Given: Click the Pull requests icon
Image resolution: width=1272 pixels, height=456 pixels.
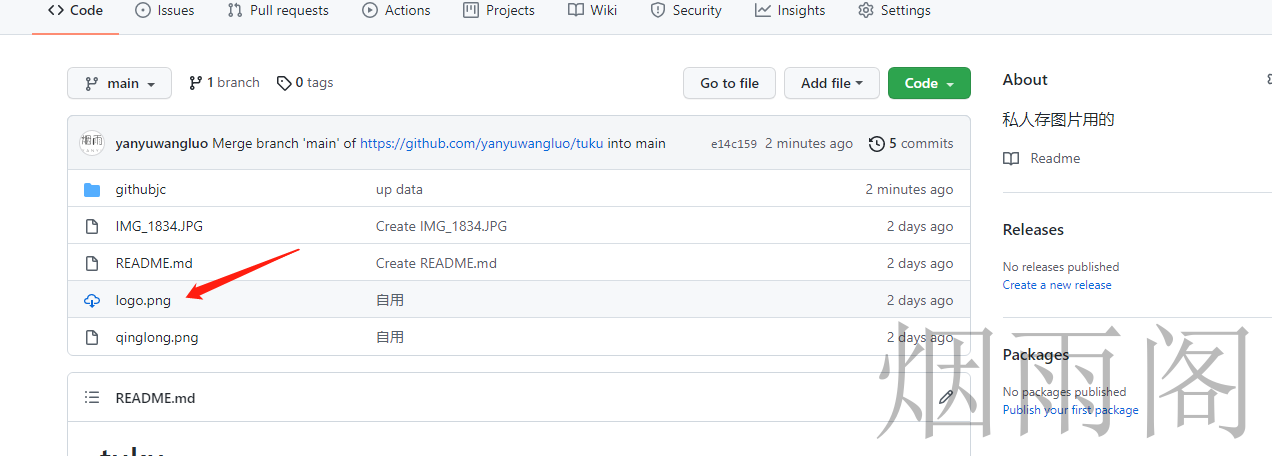Looking at the screenshot, I should click(x=235, y=10).
